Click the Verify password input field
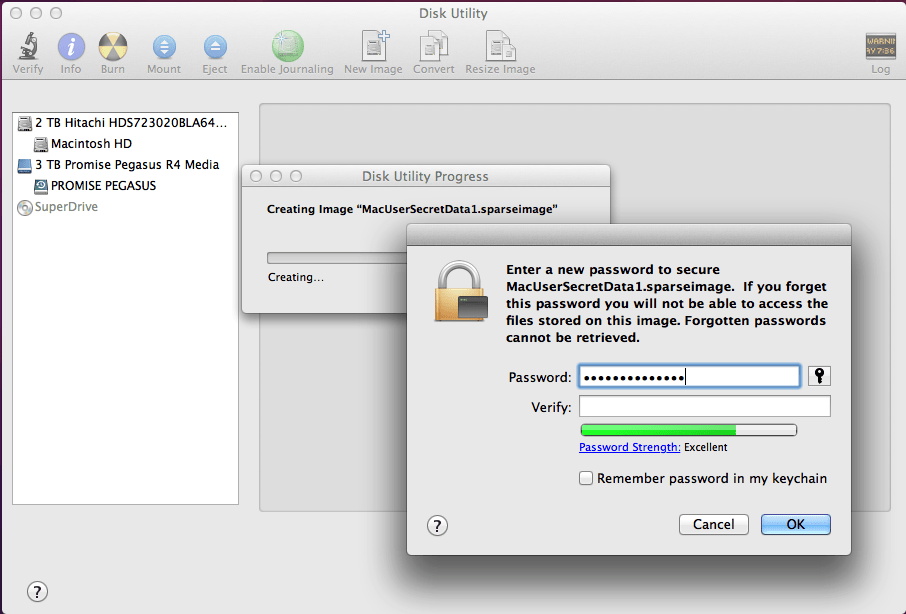This screenshot has height=614, width=906. click(x=704, y=406)
